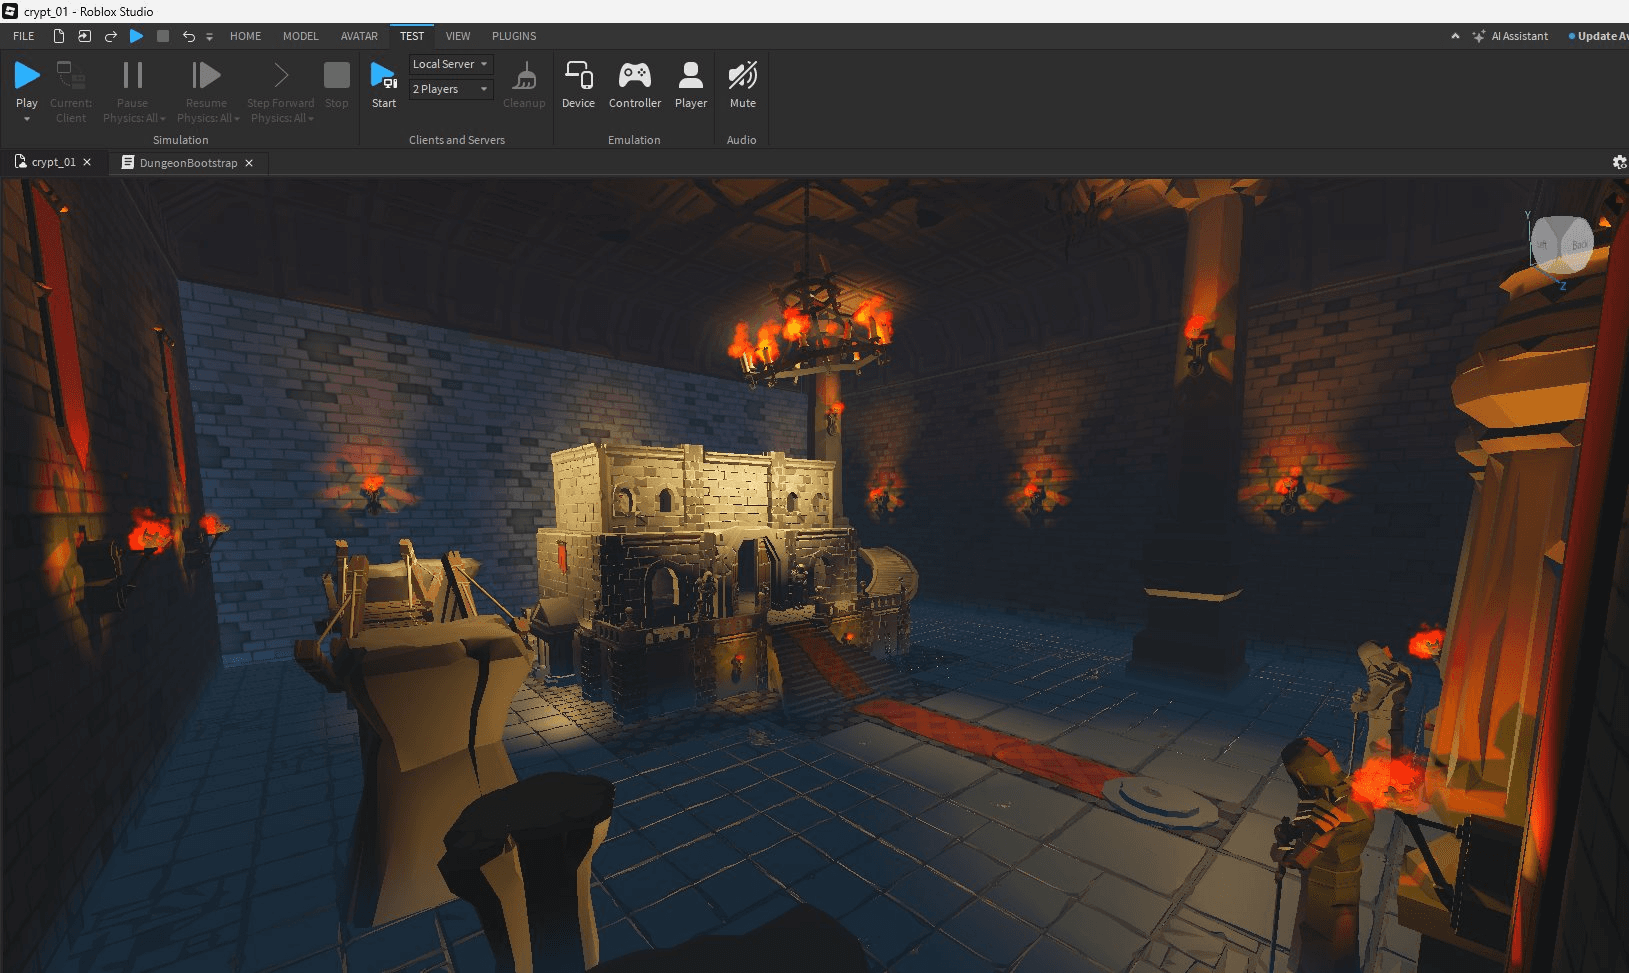Open the Device emulation tool
Image resolution: width=1629 pixels, height=973 pixels.
tap(578, 84)
